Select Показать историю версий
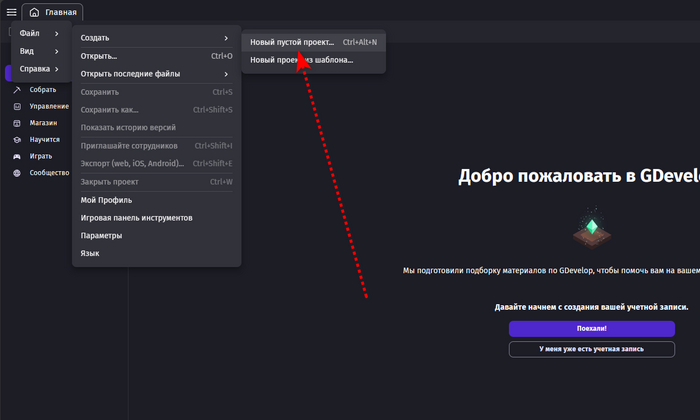The width and height of the screenshot is (700, 420). 156,128
